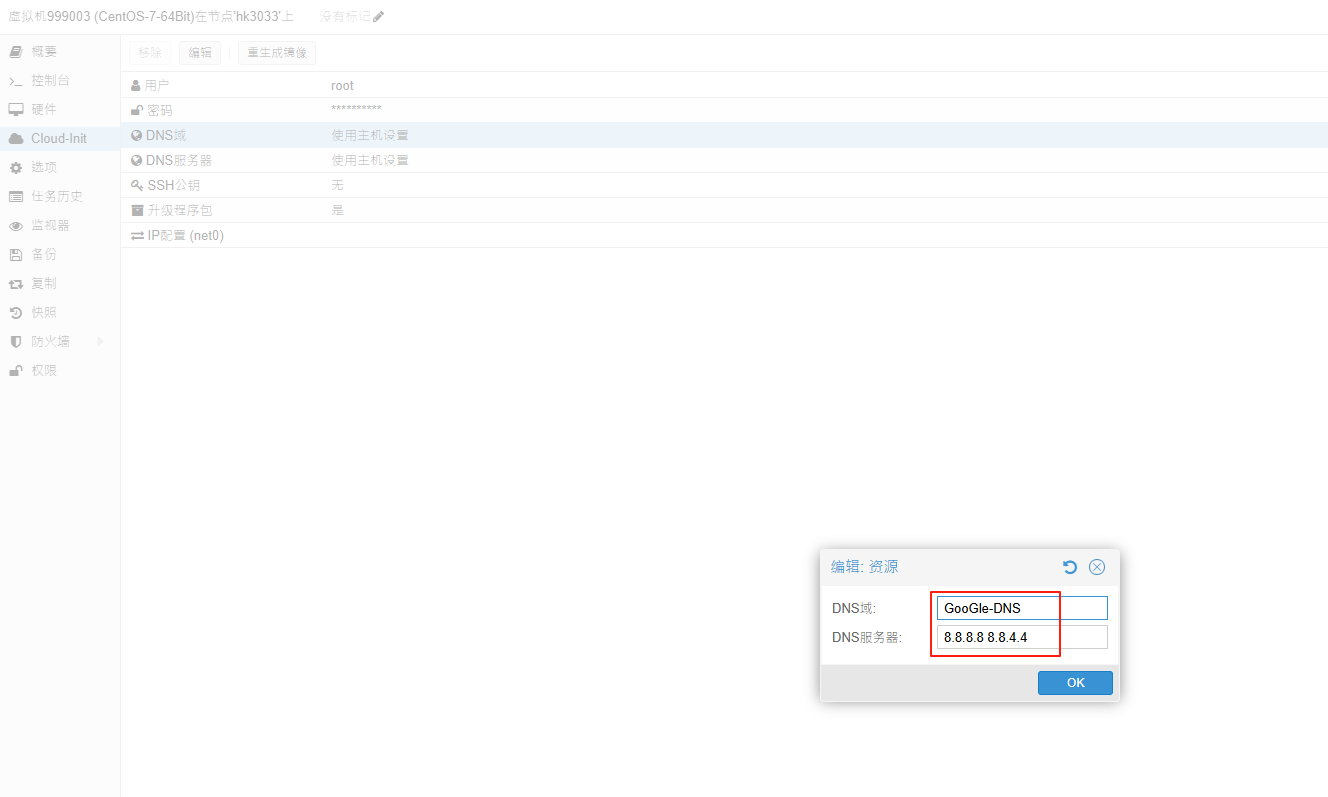Go to the 复制 replication section
The width and height of the screenshot is (1328, 797).
pyautogui.click(x=43, y=284)
